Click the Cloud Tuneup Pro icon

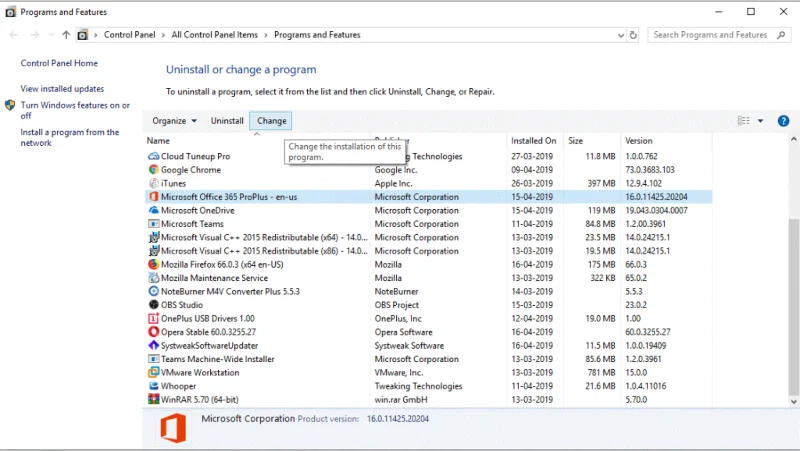[153, 156]
